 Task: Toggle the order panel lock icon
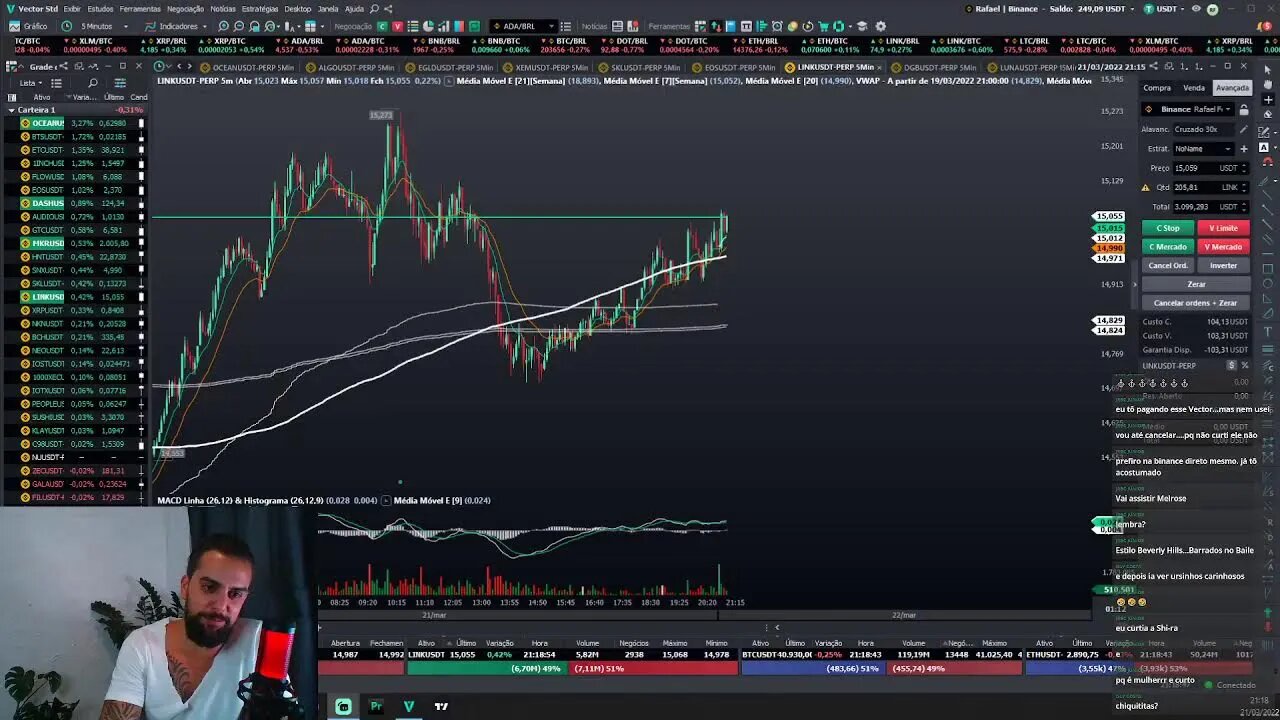[x=1244, y=109]
